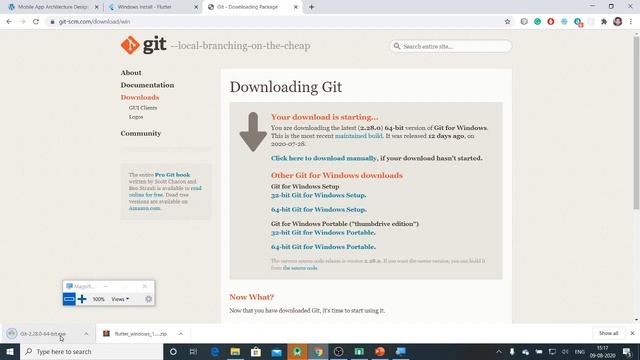640x360 pixels.
Task: Switch to Chrome on the taskbar
Action: click(318, 351)
